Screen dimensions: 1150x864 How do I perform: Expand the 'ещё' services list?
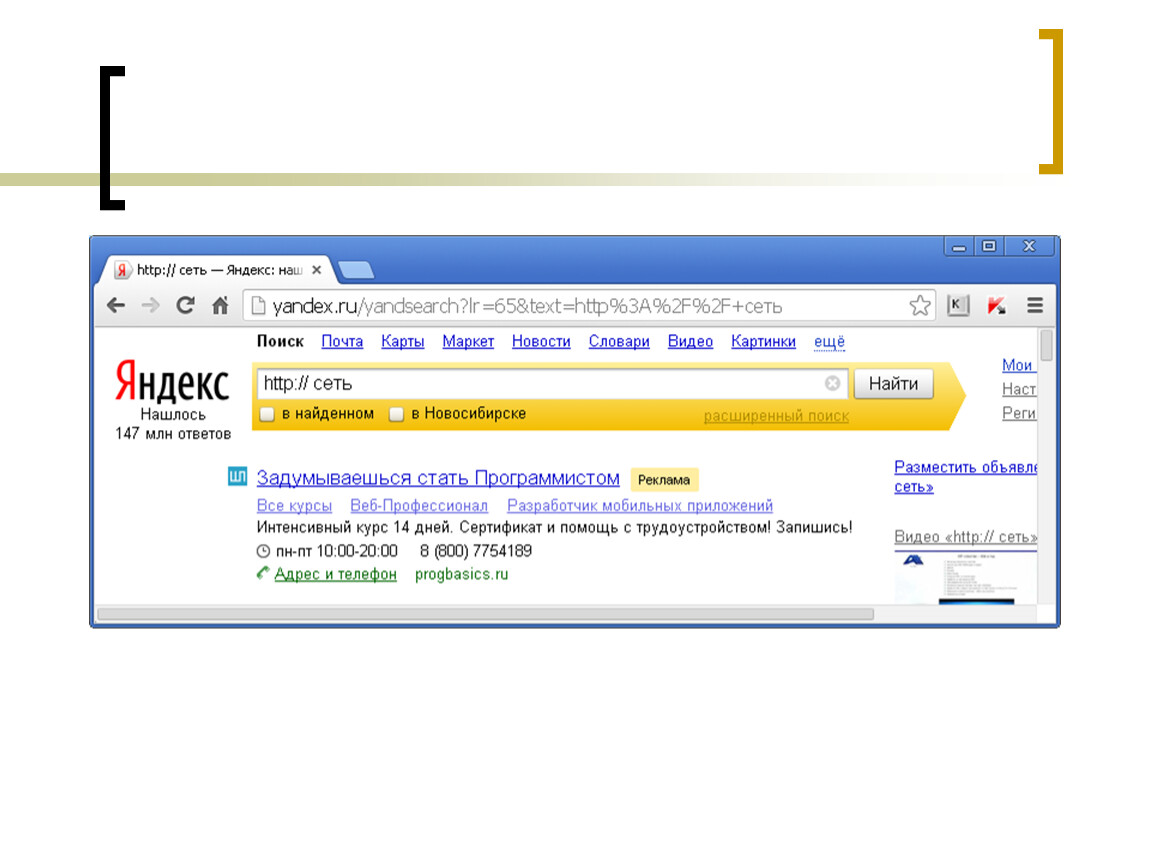click(829, 342)
